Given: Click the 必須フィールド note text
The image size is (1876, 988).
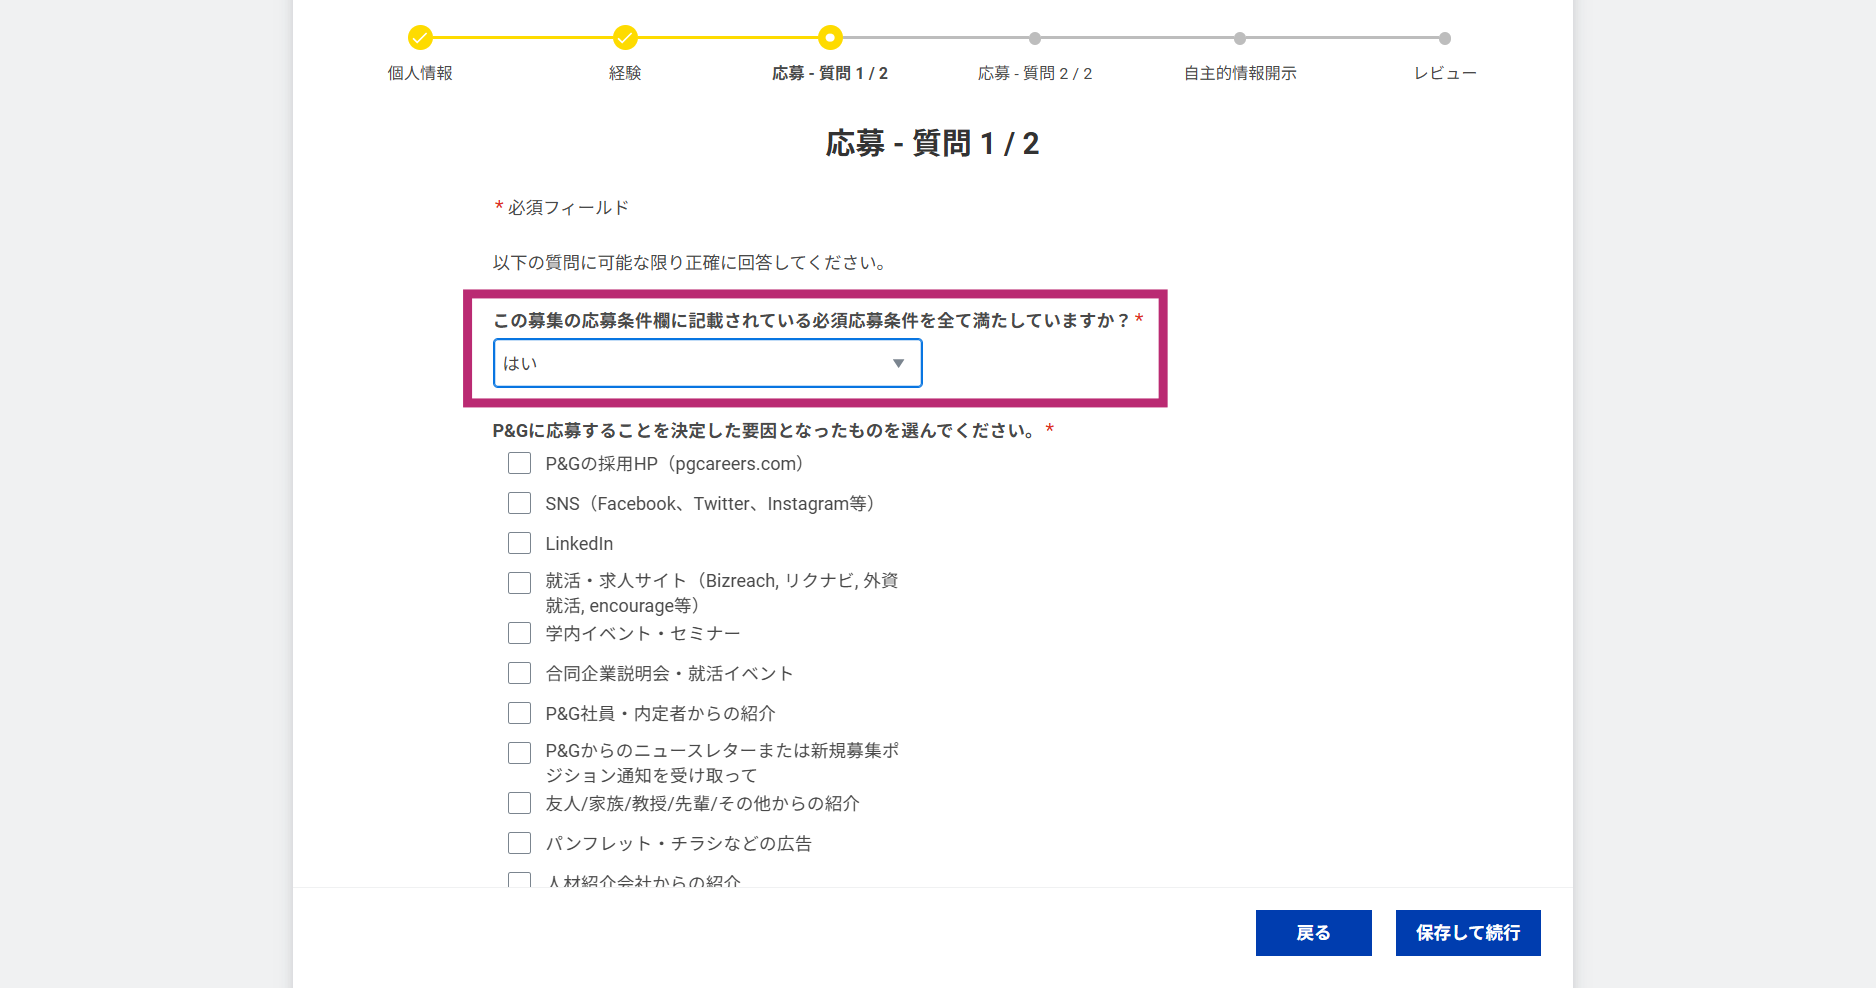Looking at the screenshot, I should [x=568, y=208].
